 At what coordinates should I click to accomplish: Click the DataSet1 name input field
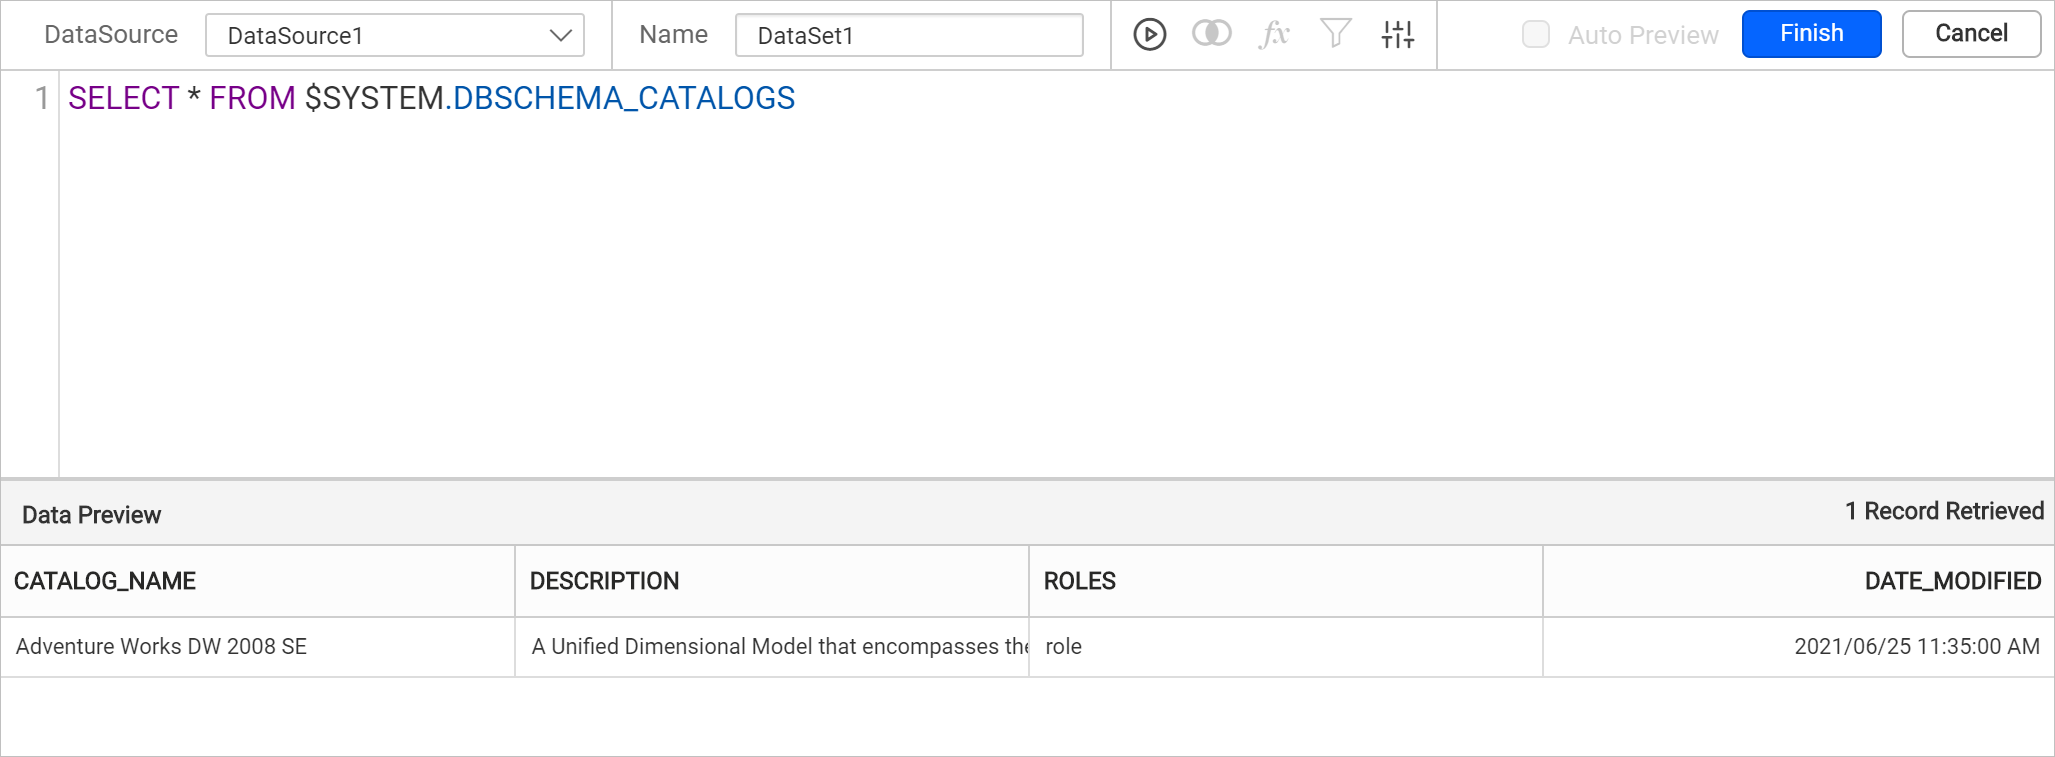point(909,35)
